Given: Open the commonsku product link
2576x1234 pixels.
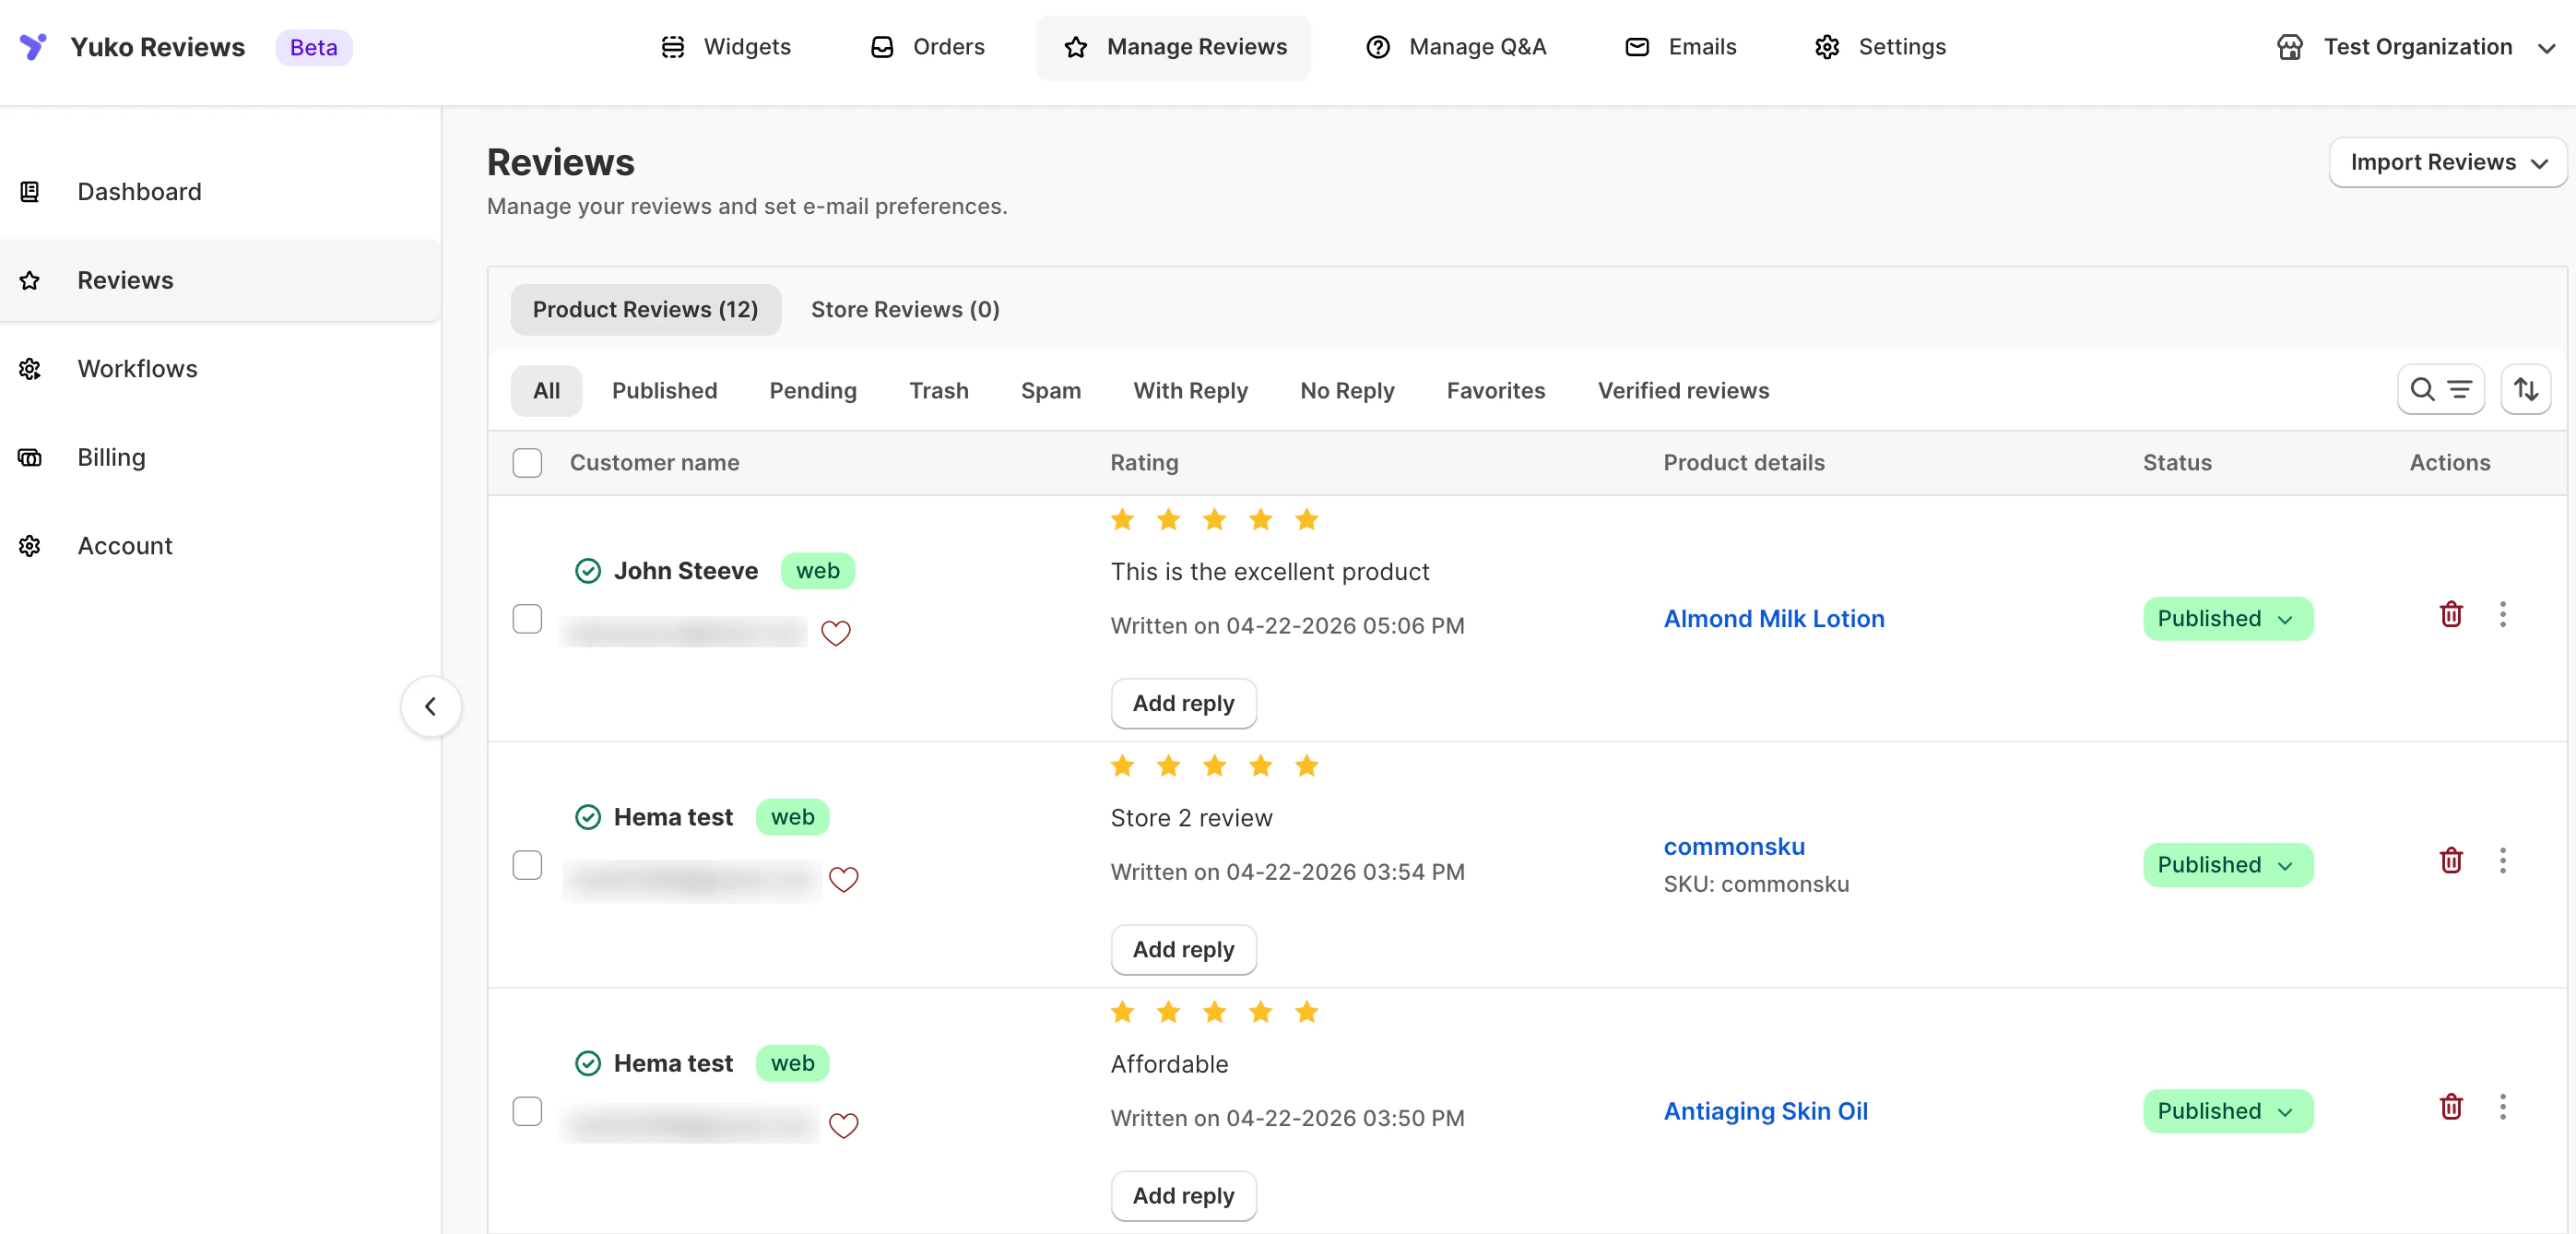Looking at the screenshot, I should (x=1734, y=846).
